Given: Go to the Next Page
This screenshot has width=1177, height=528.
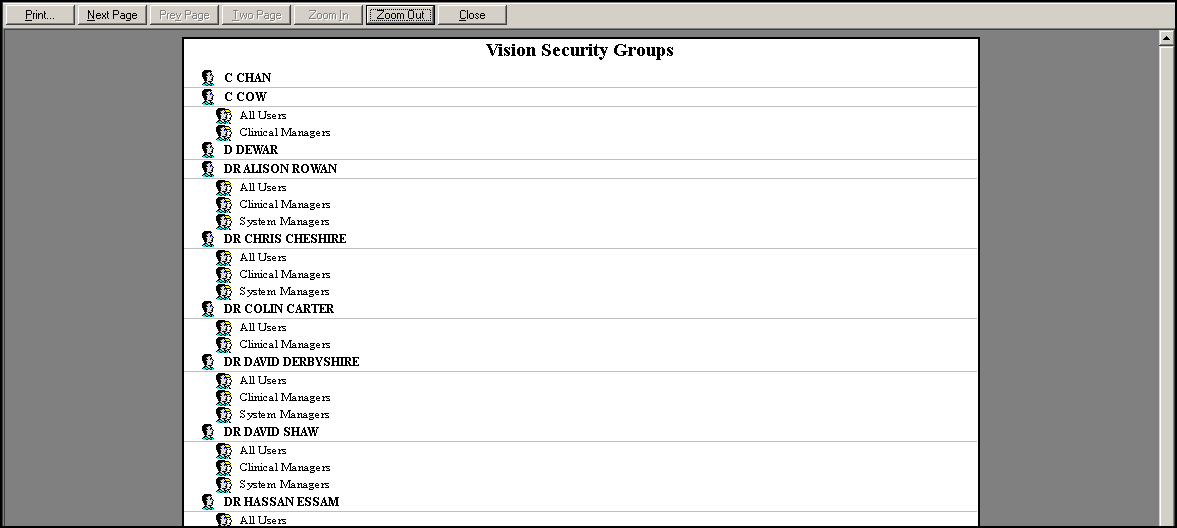Looking at the screenshot, I should (x=112, y=15).
